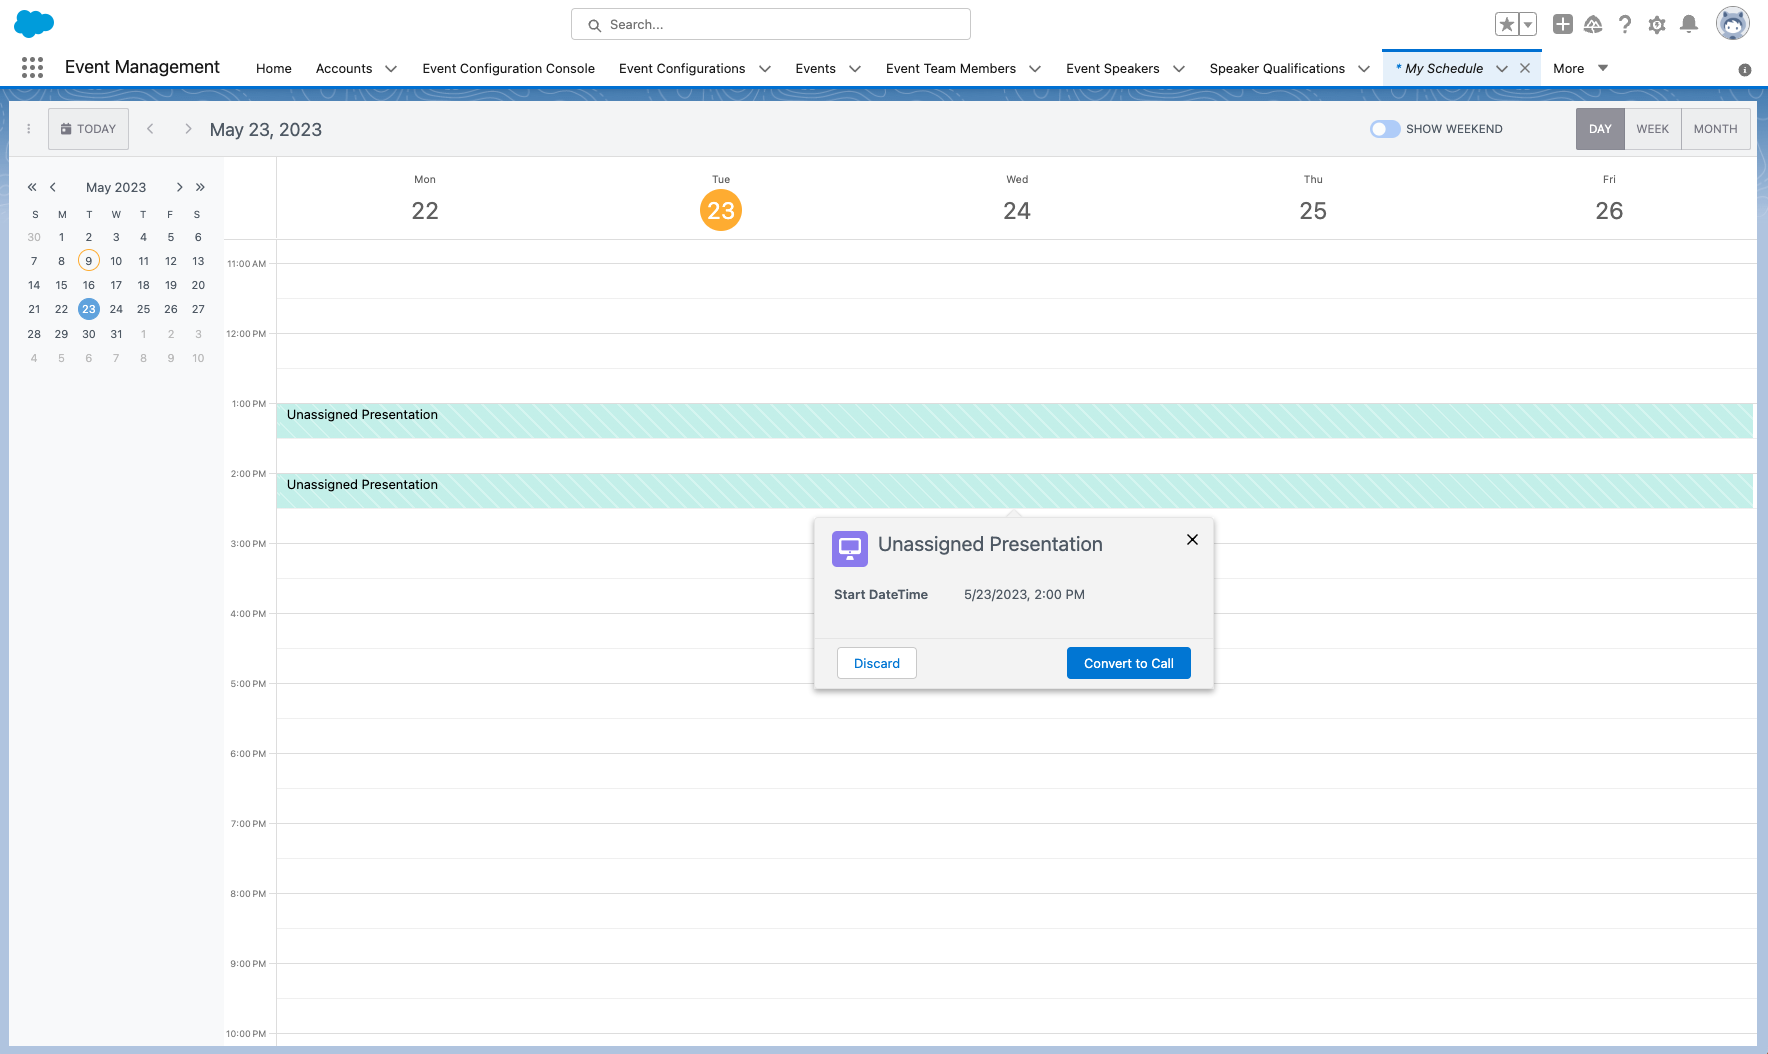Expand the Events tab dropdown chevron
Image resolution: width=1768 pixels, height=1054 pixels.
tap(855, 69)
